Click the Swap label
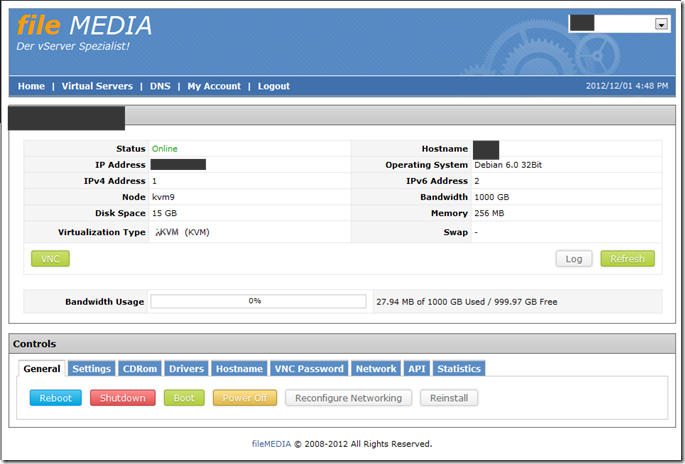 pyautogui.click(x=456, y=232)
